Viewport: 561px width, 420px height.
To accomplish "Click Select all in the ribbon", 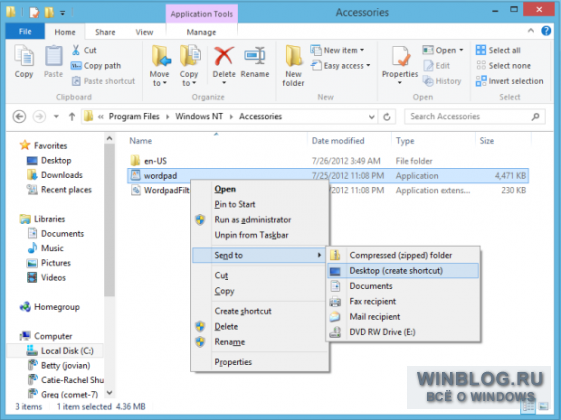I will tap(498, 50).
